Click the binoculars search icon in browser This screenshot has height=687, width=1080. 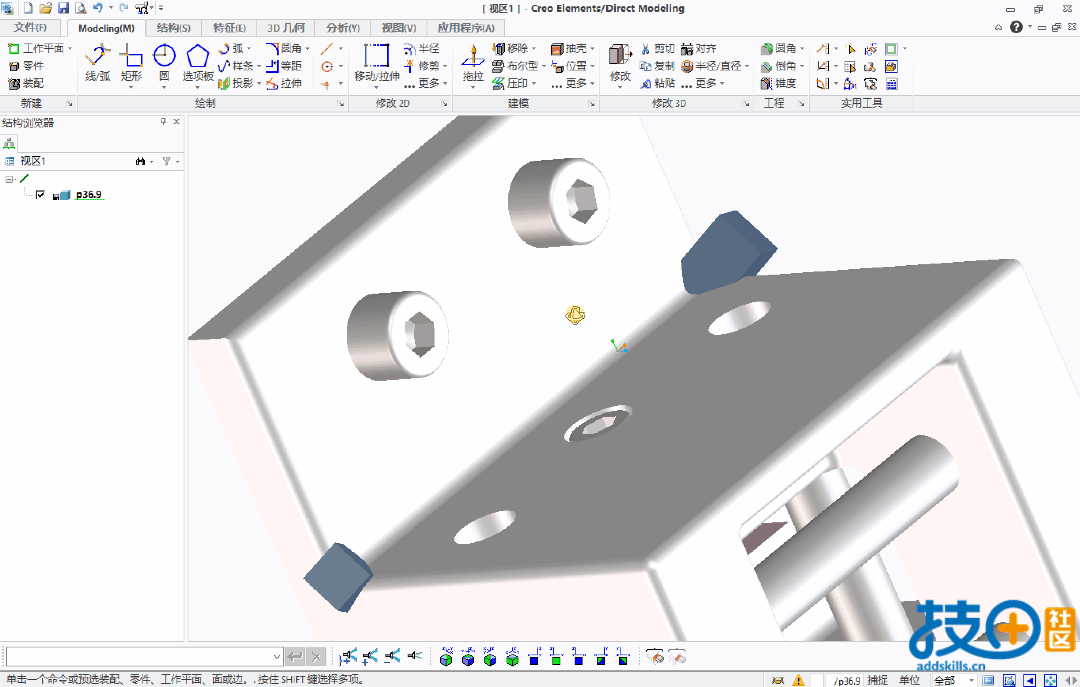(141, 161)
